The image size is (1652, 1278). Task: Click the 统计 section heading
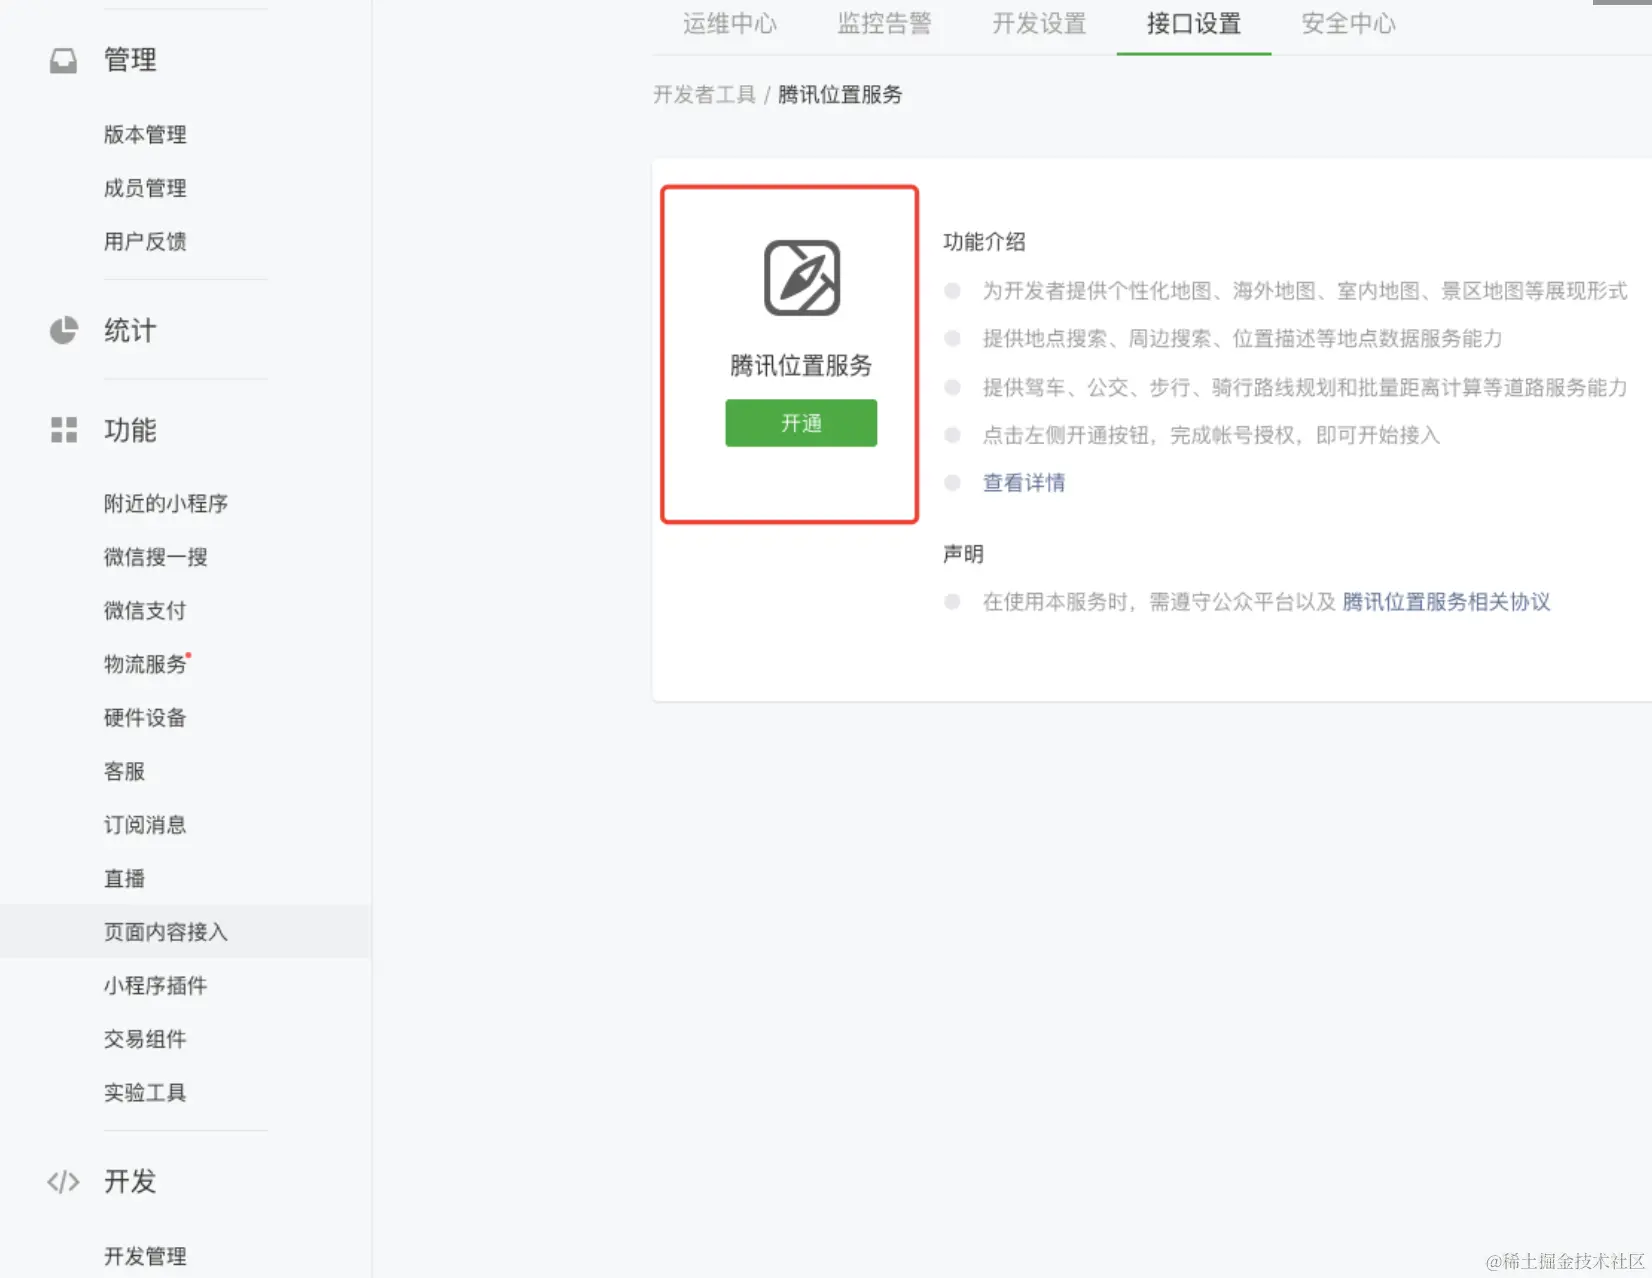[130, 331]
